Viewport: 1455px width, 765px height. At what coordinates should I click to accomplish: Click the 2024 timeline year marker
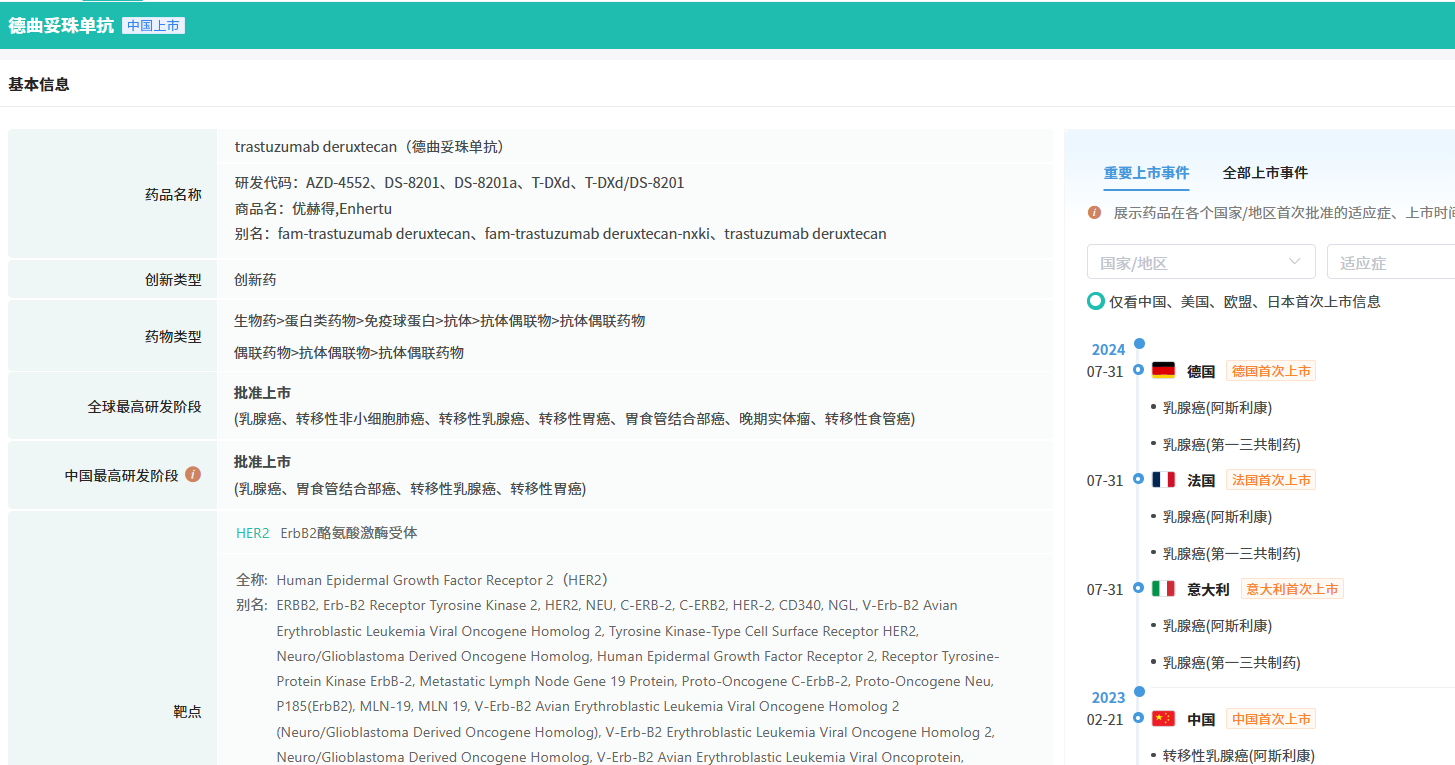click(x=1108, y=349)
